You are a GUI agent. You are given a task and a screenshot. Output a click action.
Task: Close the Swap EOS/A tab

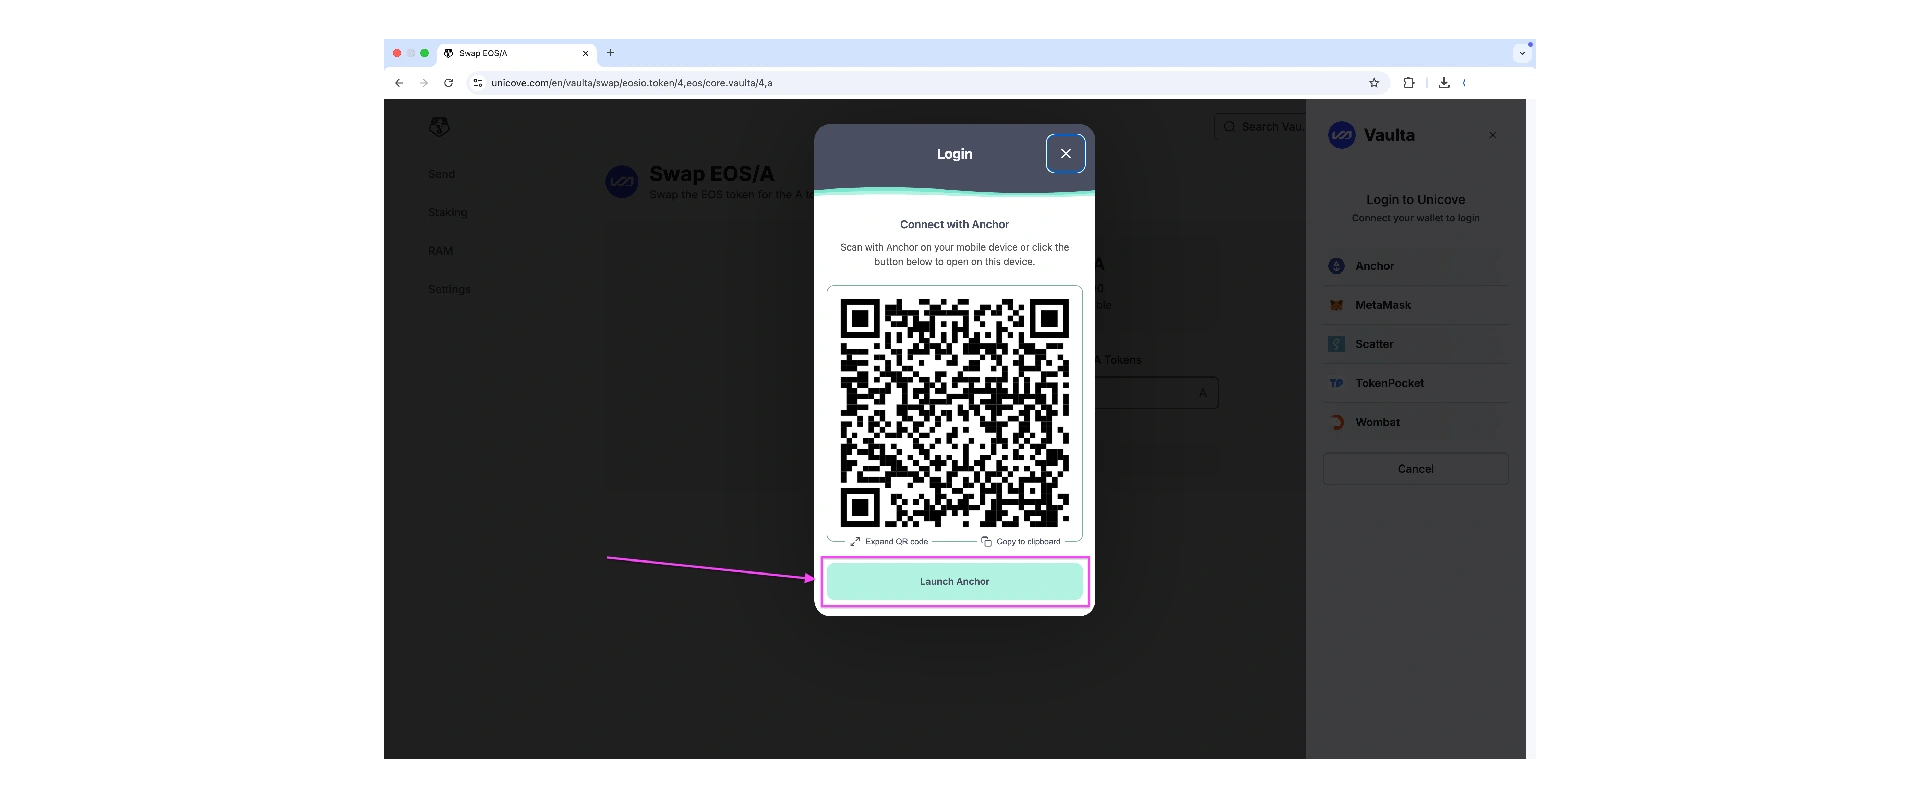585,53
